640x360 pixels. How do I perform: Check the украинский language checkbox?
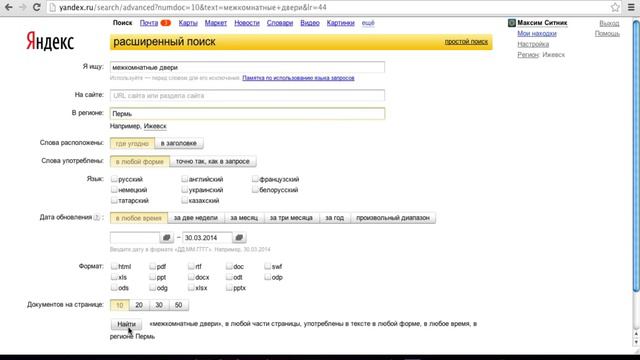click(184, 189)
